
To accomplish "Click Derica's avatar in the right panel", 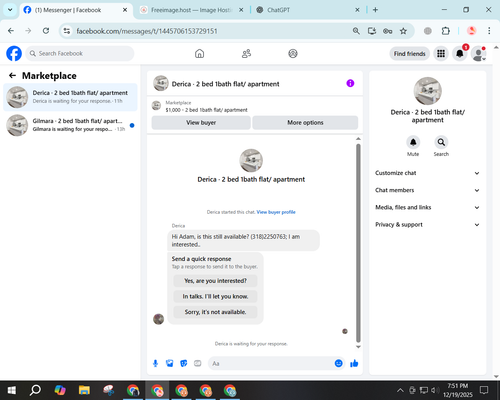I will coord(428,91).
